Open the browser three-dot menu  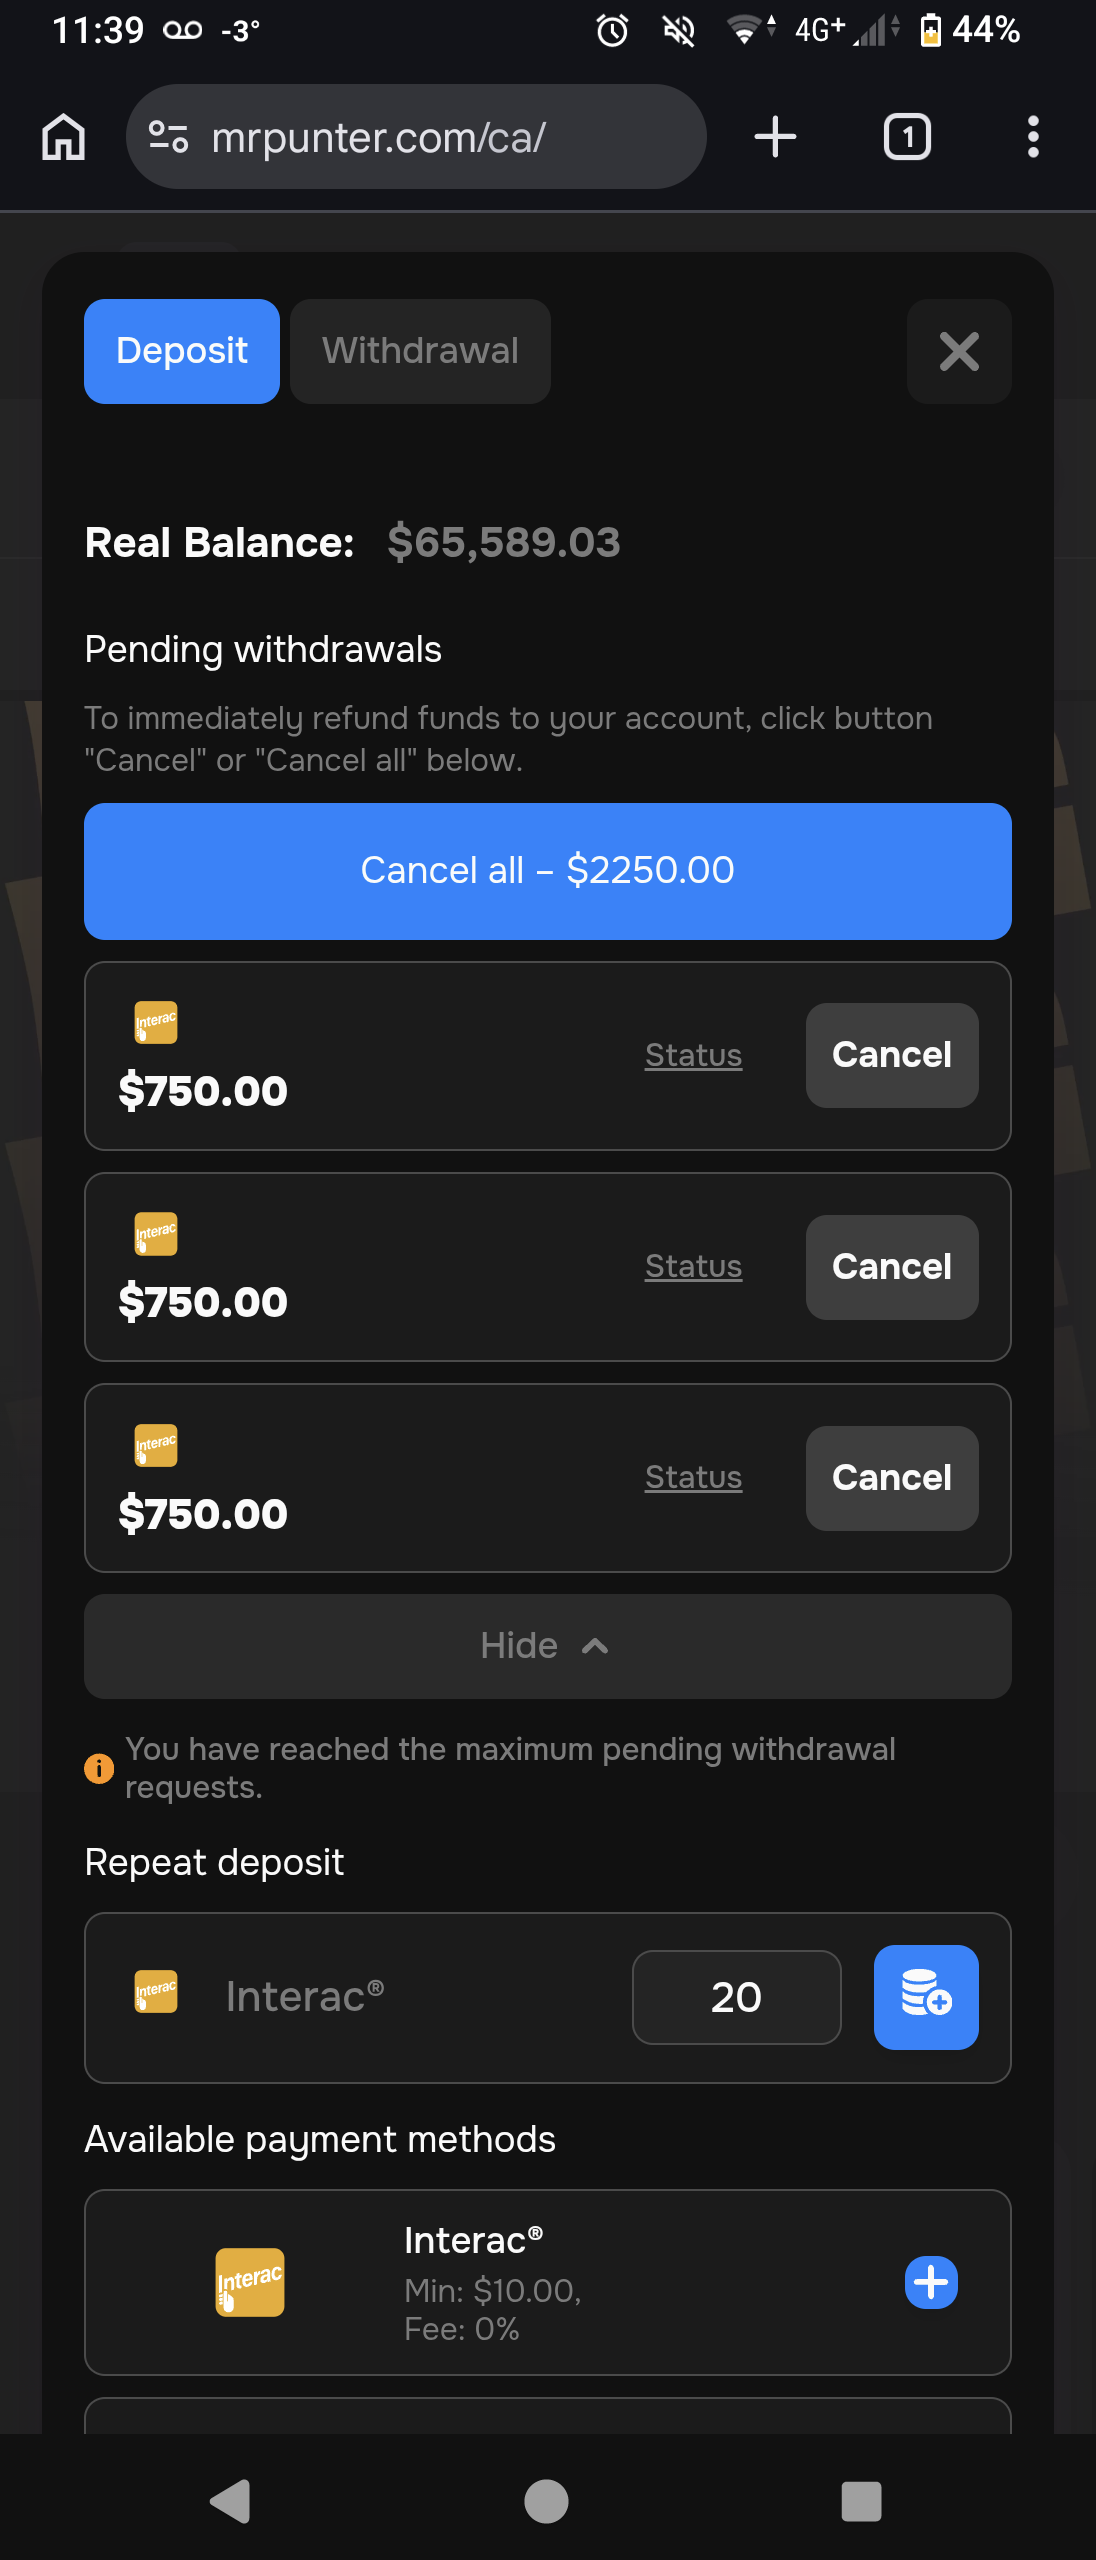coord(1033,137)
